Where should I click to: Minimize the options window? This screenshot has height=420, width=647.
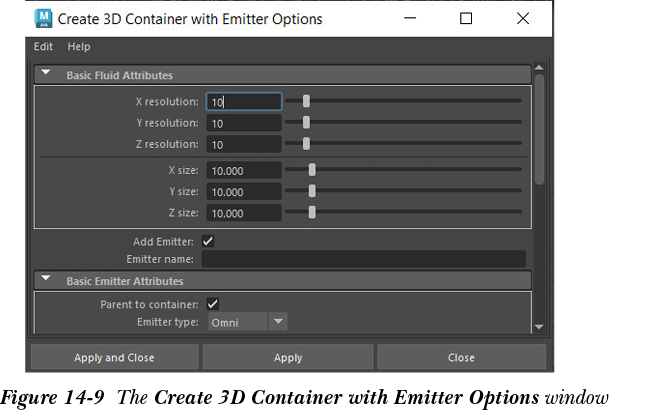(x=410, y=18)
